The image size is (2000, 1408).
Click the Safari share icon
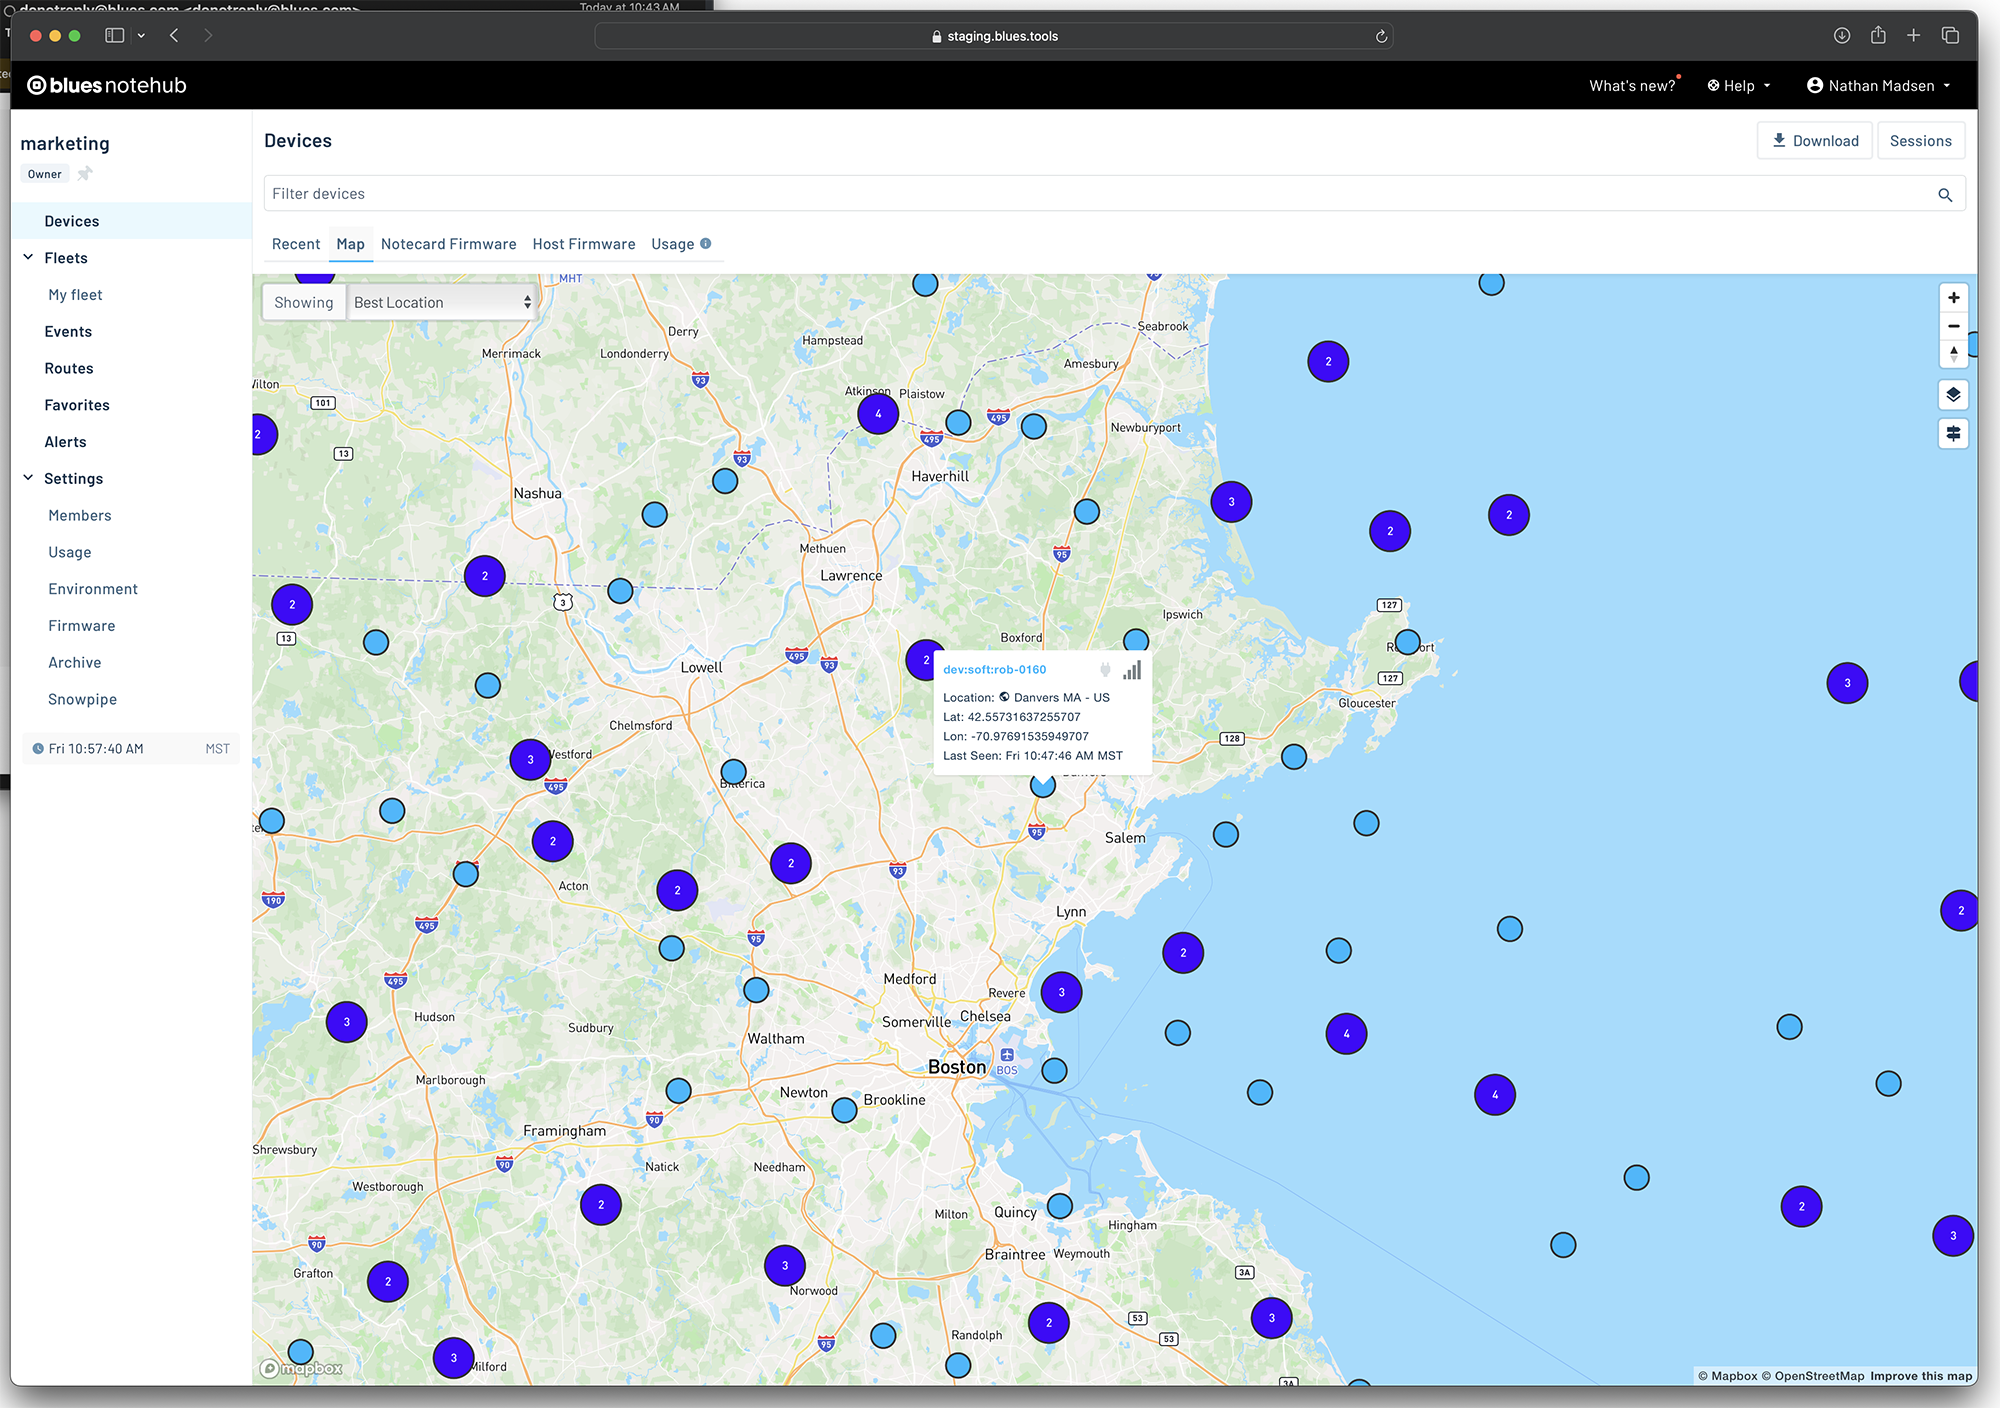(1878, 35)
